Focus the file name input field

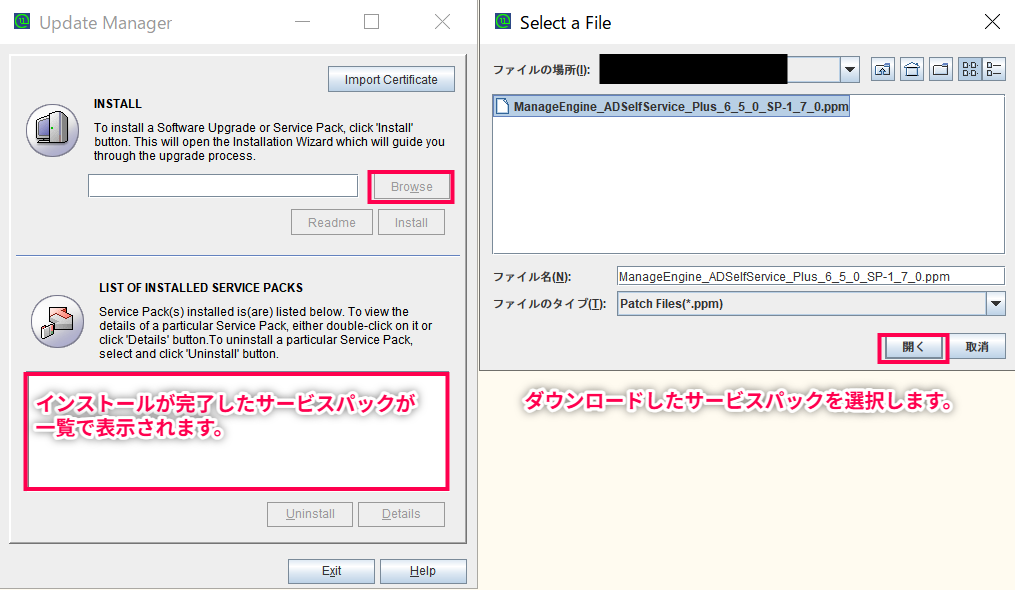[x=810, y=277]
